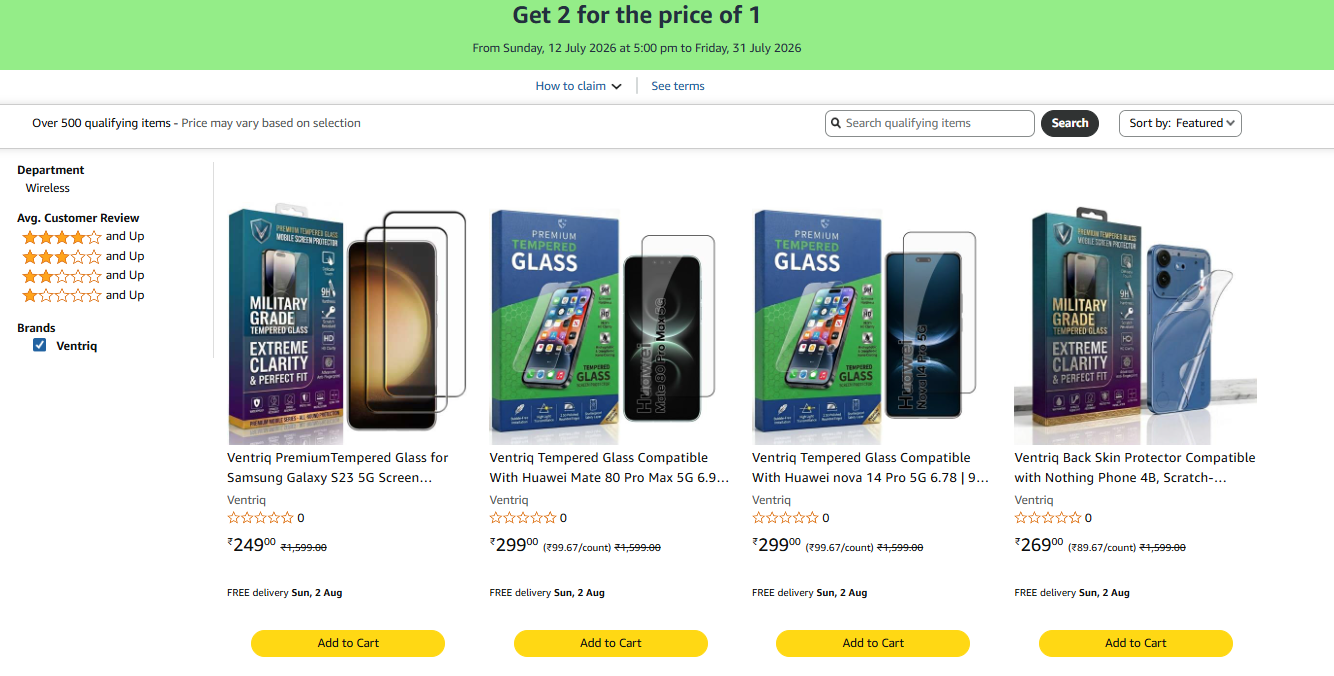
Task: Open Huawei Mate 80 Pro Max title link
Action: [609, 467]
